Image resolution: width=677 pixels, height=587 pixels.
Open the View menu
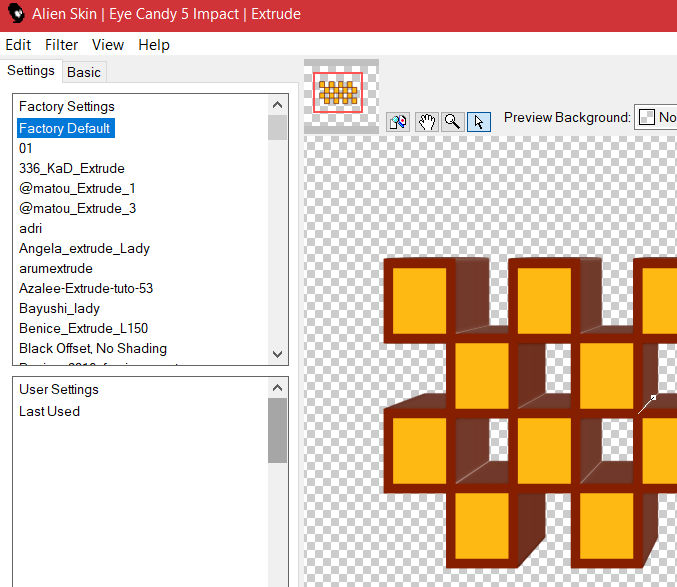(x=108, y=45)
